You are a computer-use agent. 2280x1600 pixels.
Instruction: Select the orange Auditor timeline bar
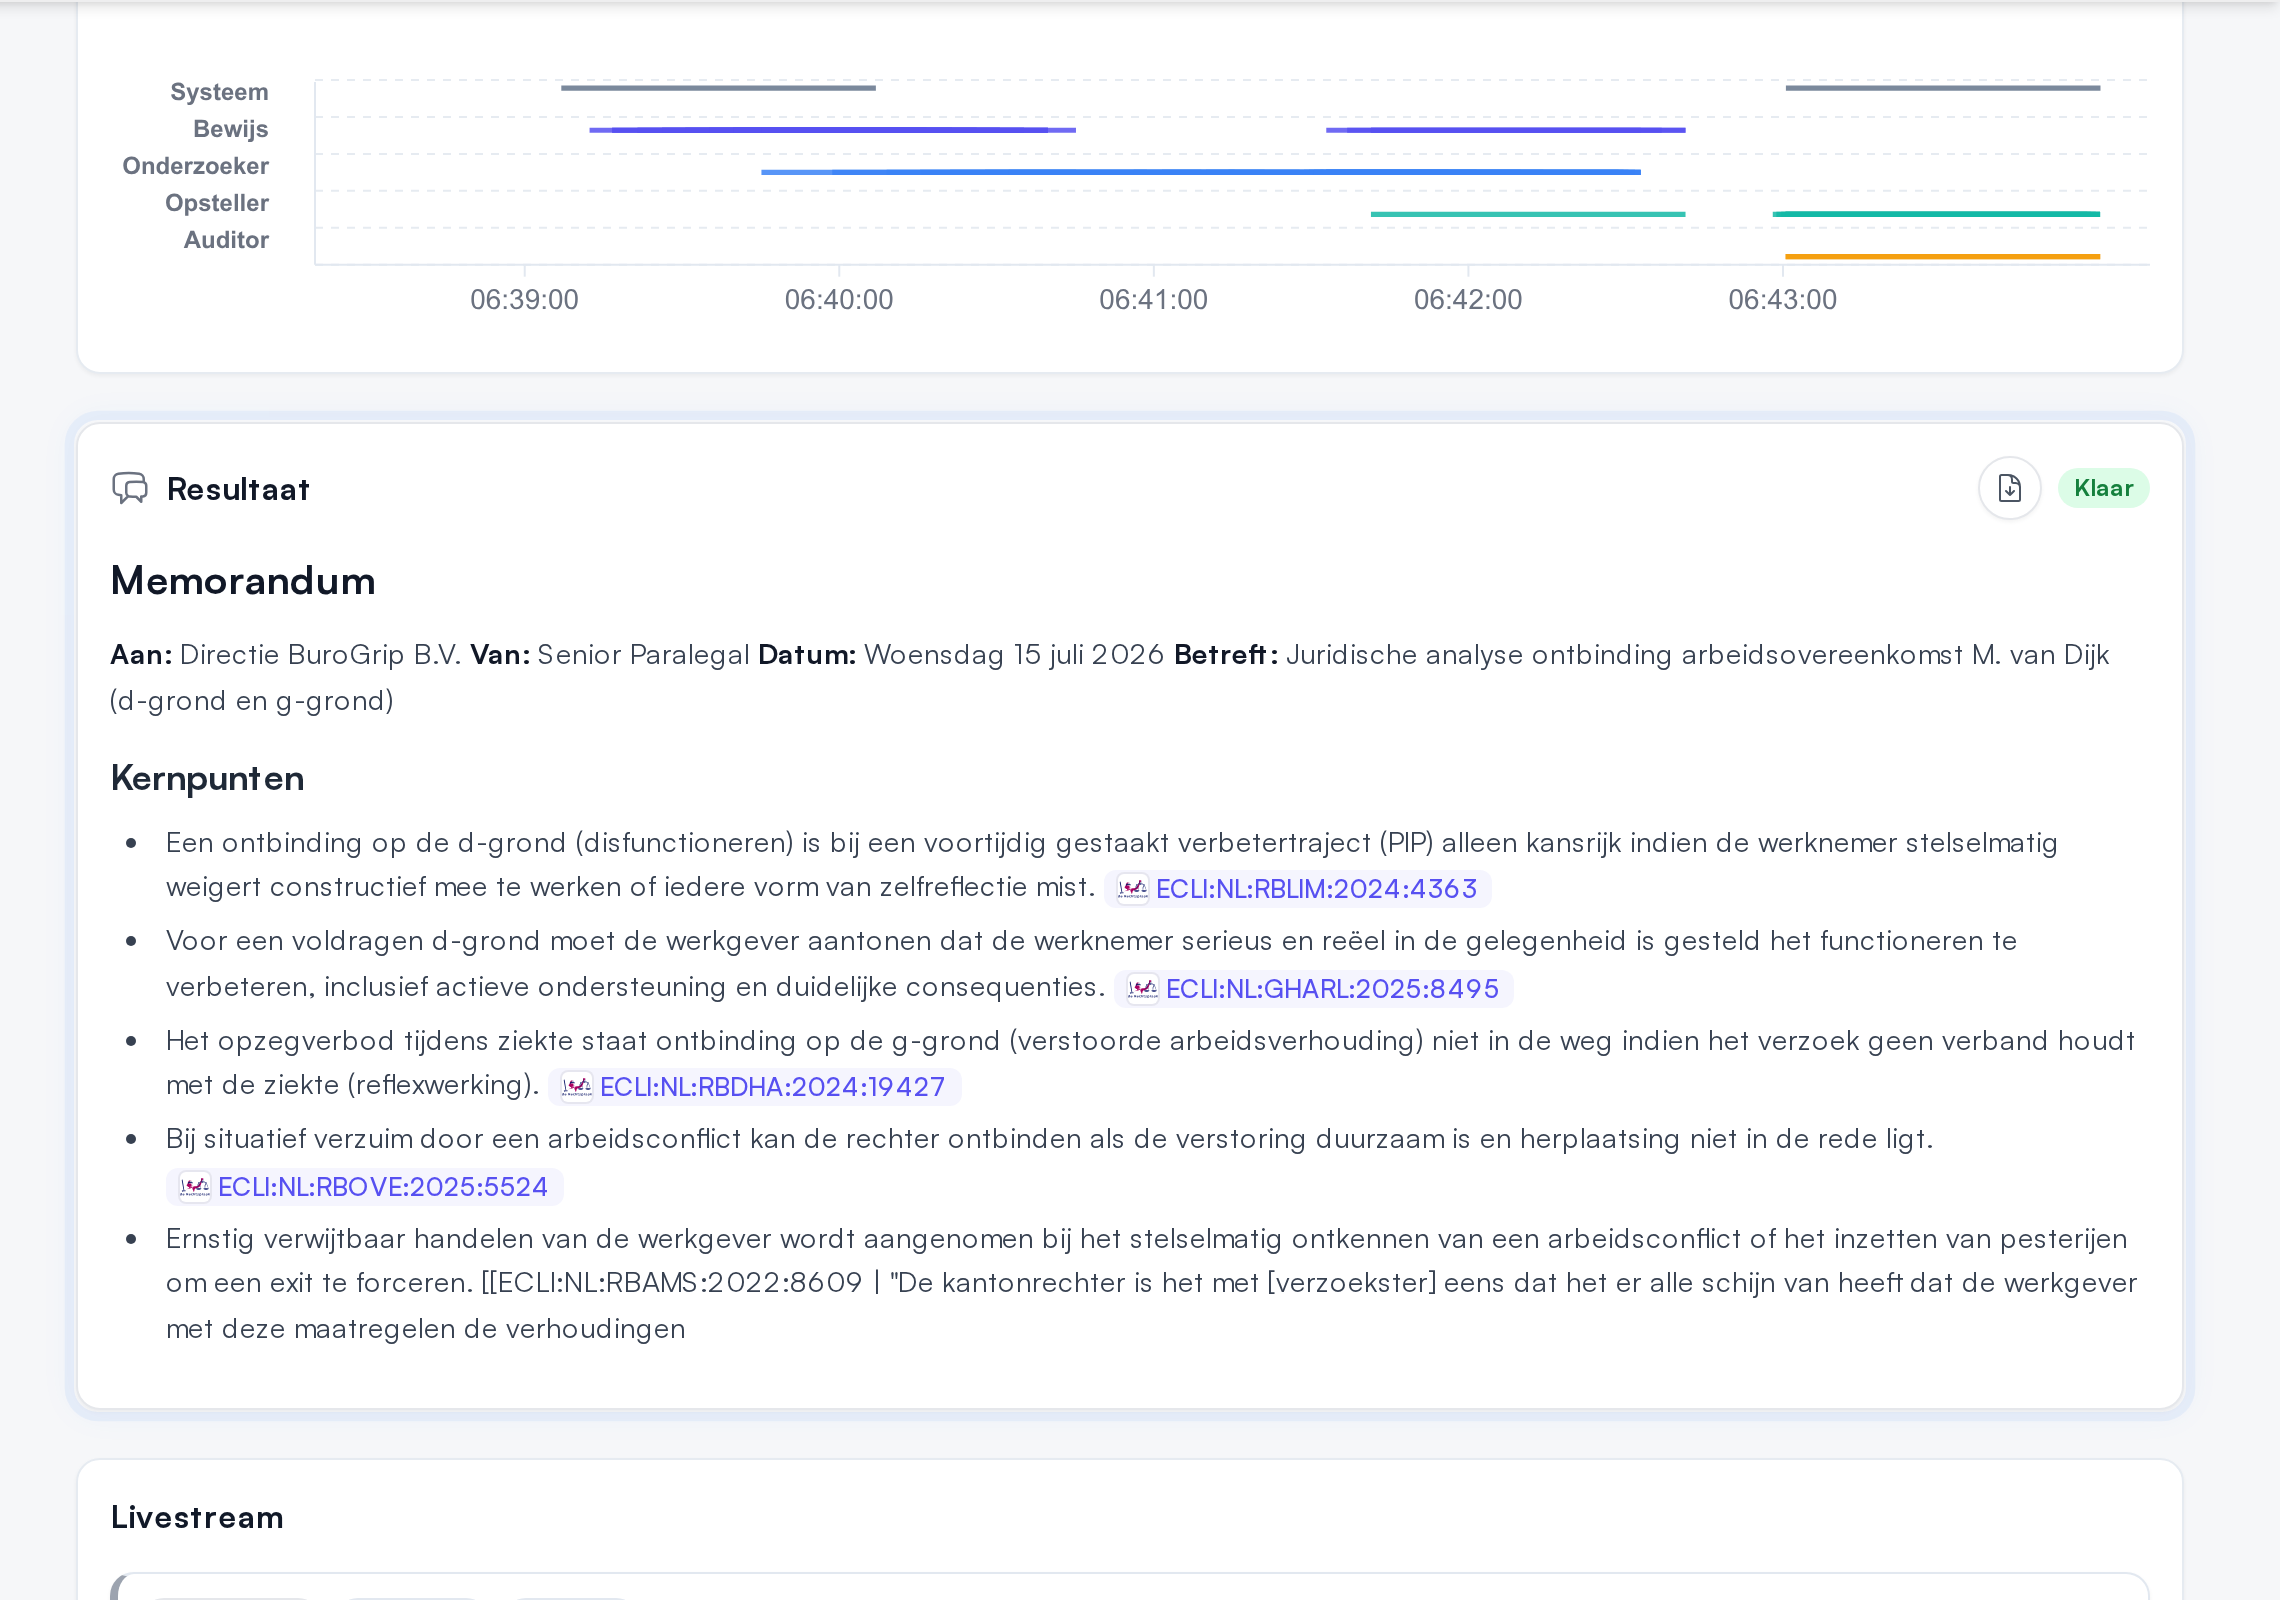tap(1942, 257)
